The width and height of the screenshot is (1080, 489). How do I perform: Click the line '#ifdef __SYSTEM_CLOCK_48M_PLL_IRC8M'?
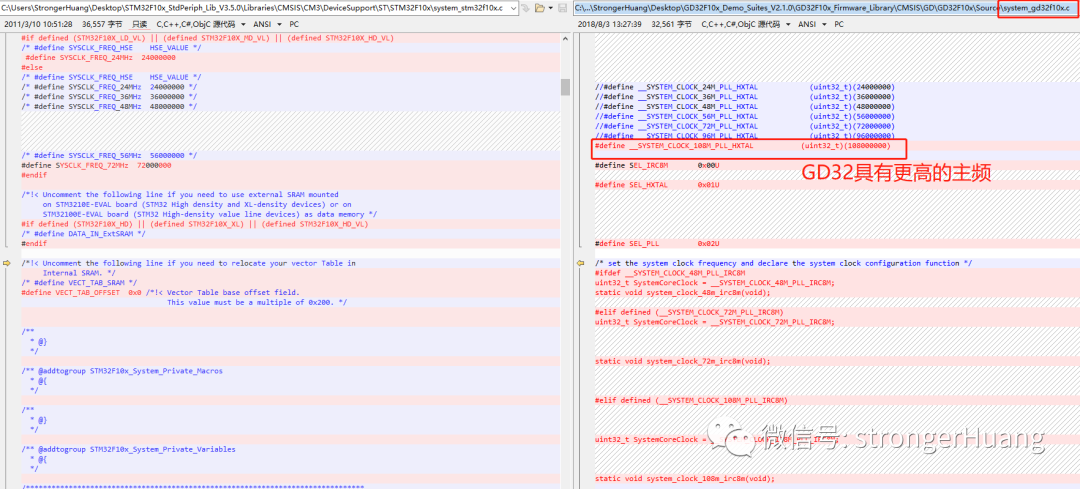(670, 273)
